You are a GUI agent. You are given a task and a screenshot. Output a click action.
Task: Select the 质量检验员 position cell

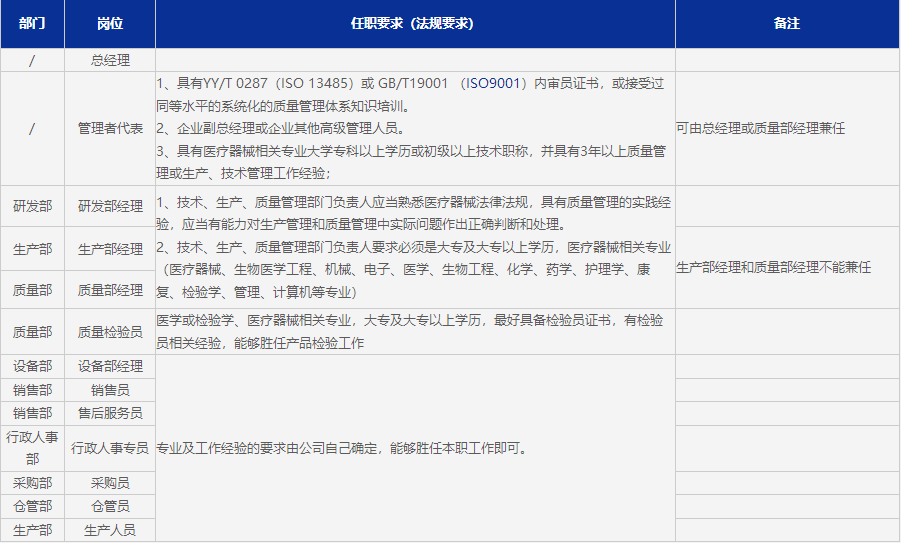click(110, 331)
